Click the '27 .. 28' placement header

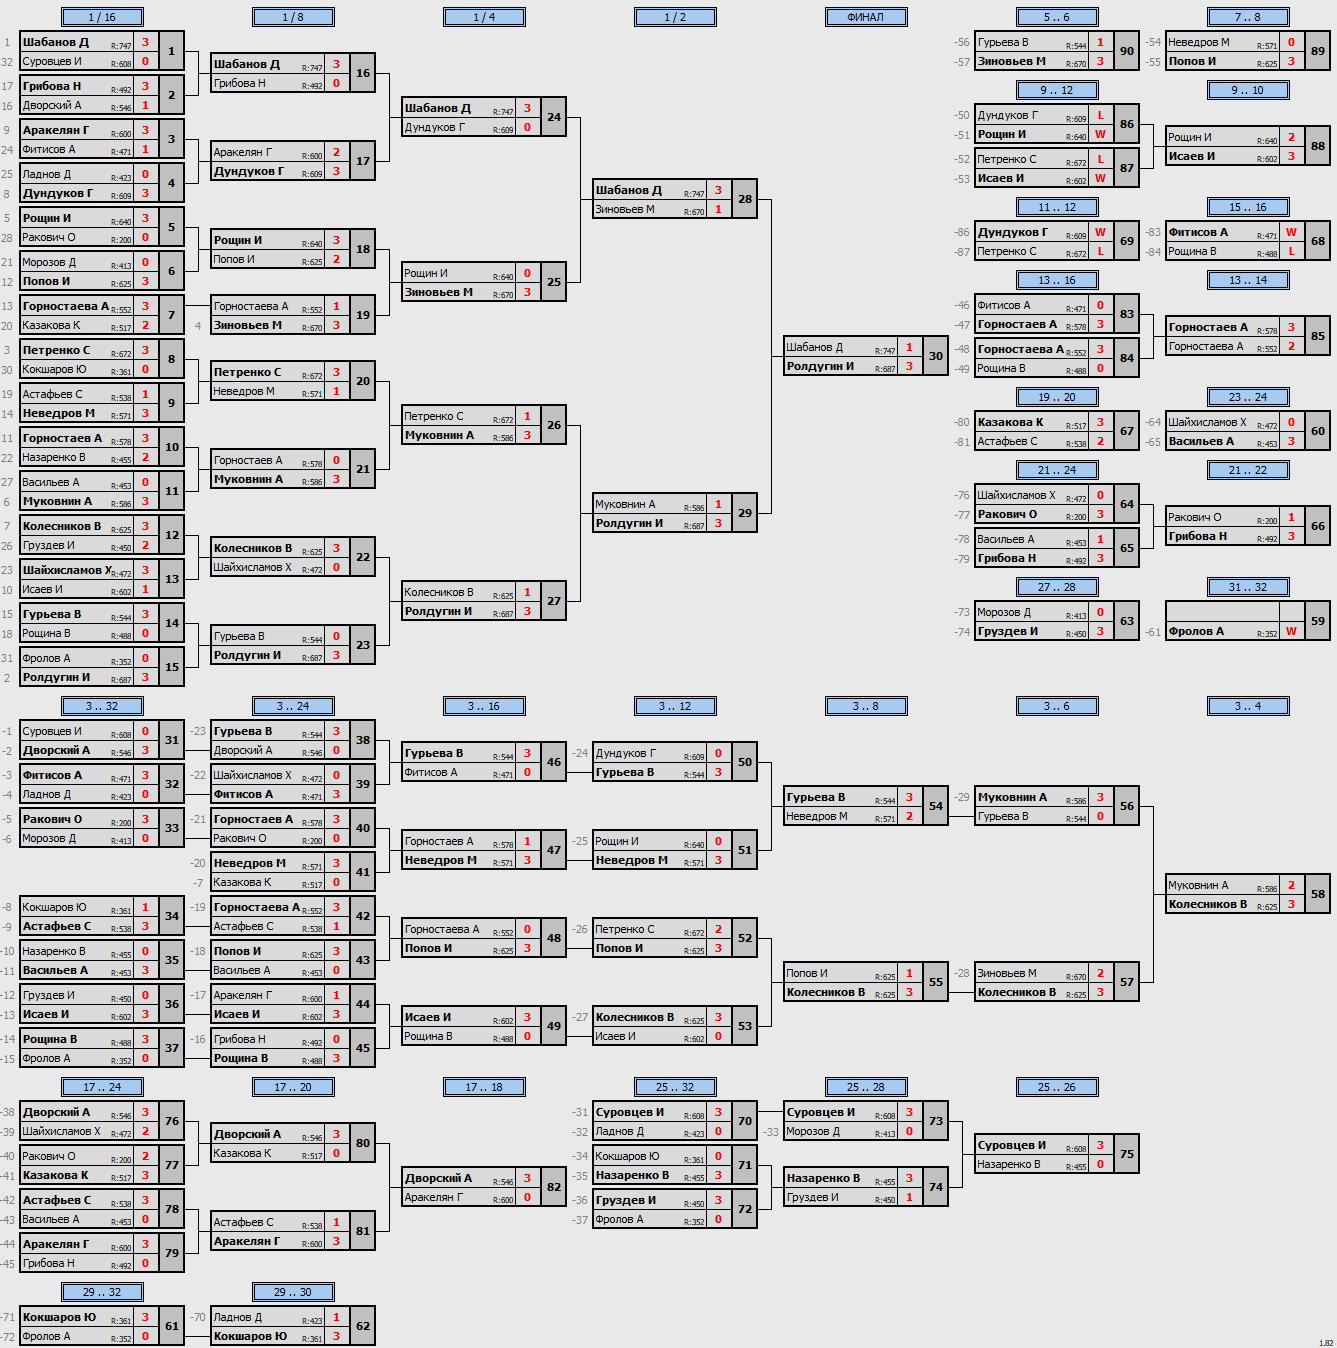point(1057,587)
